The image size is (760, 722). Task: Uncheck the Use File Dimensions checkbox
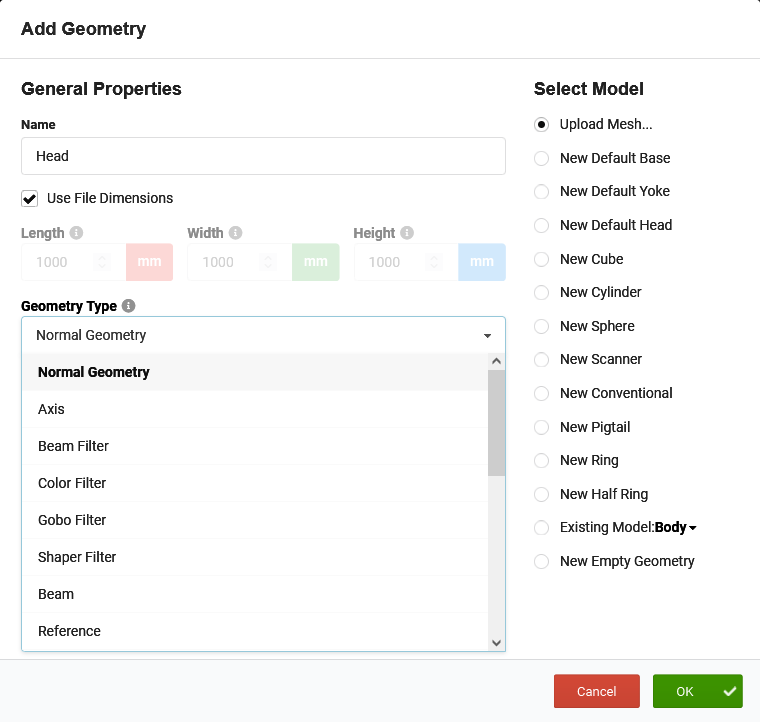tap(30, 198)
